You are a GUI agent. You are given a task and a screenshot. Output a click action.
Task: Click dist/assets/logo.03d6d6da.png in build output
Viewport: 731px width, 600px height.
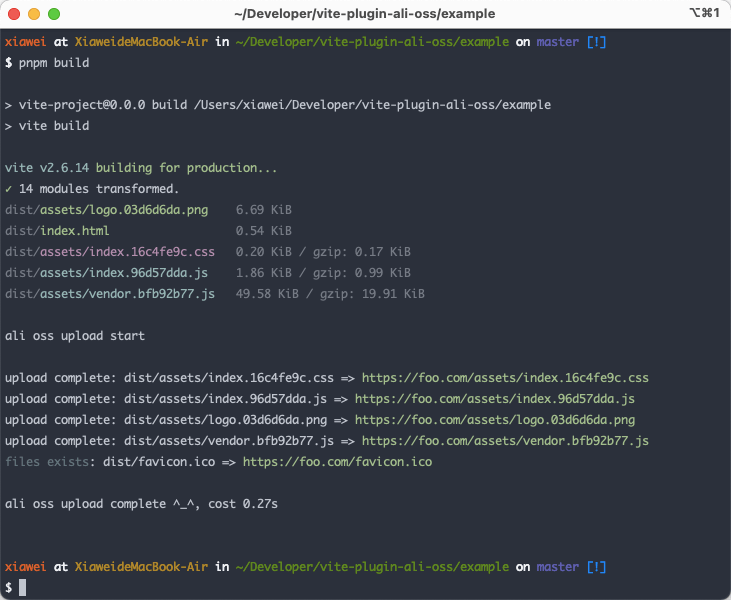[x=106, y=210]
